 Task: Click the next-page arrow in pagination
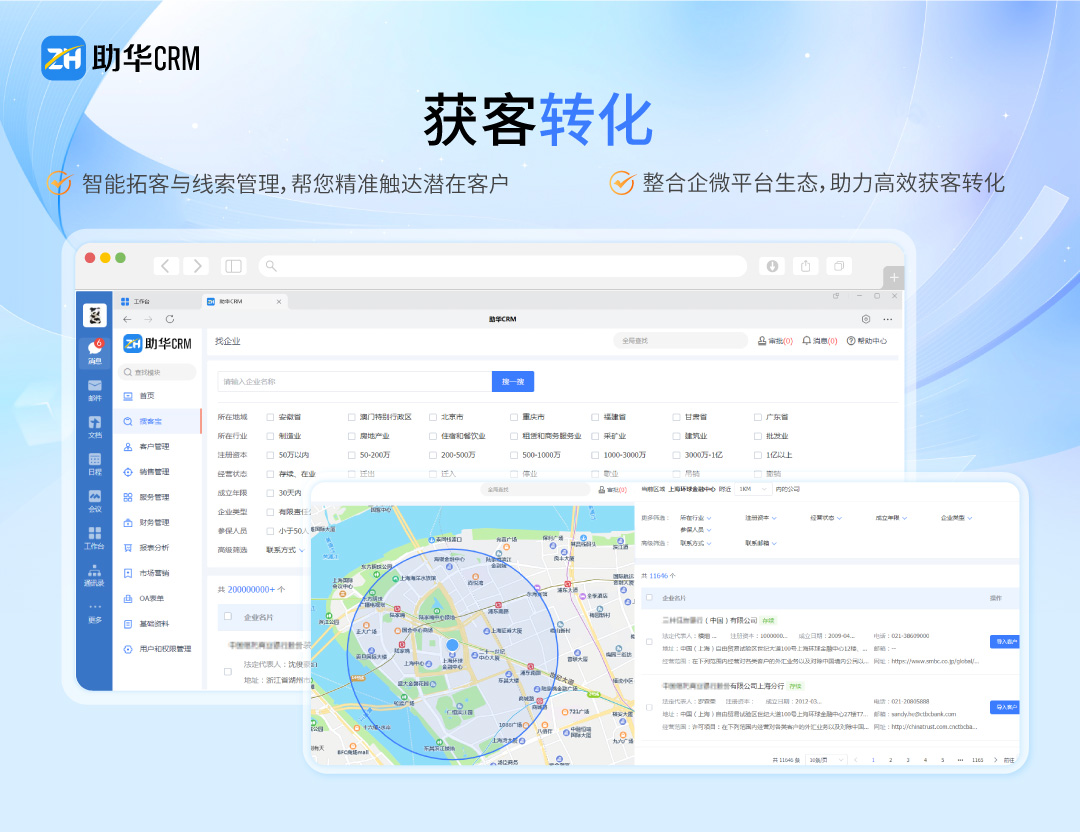pyautogui.click(x=995, y=760)
